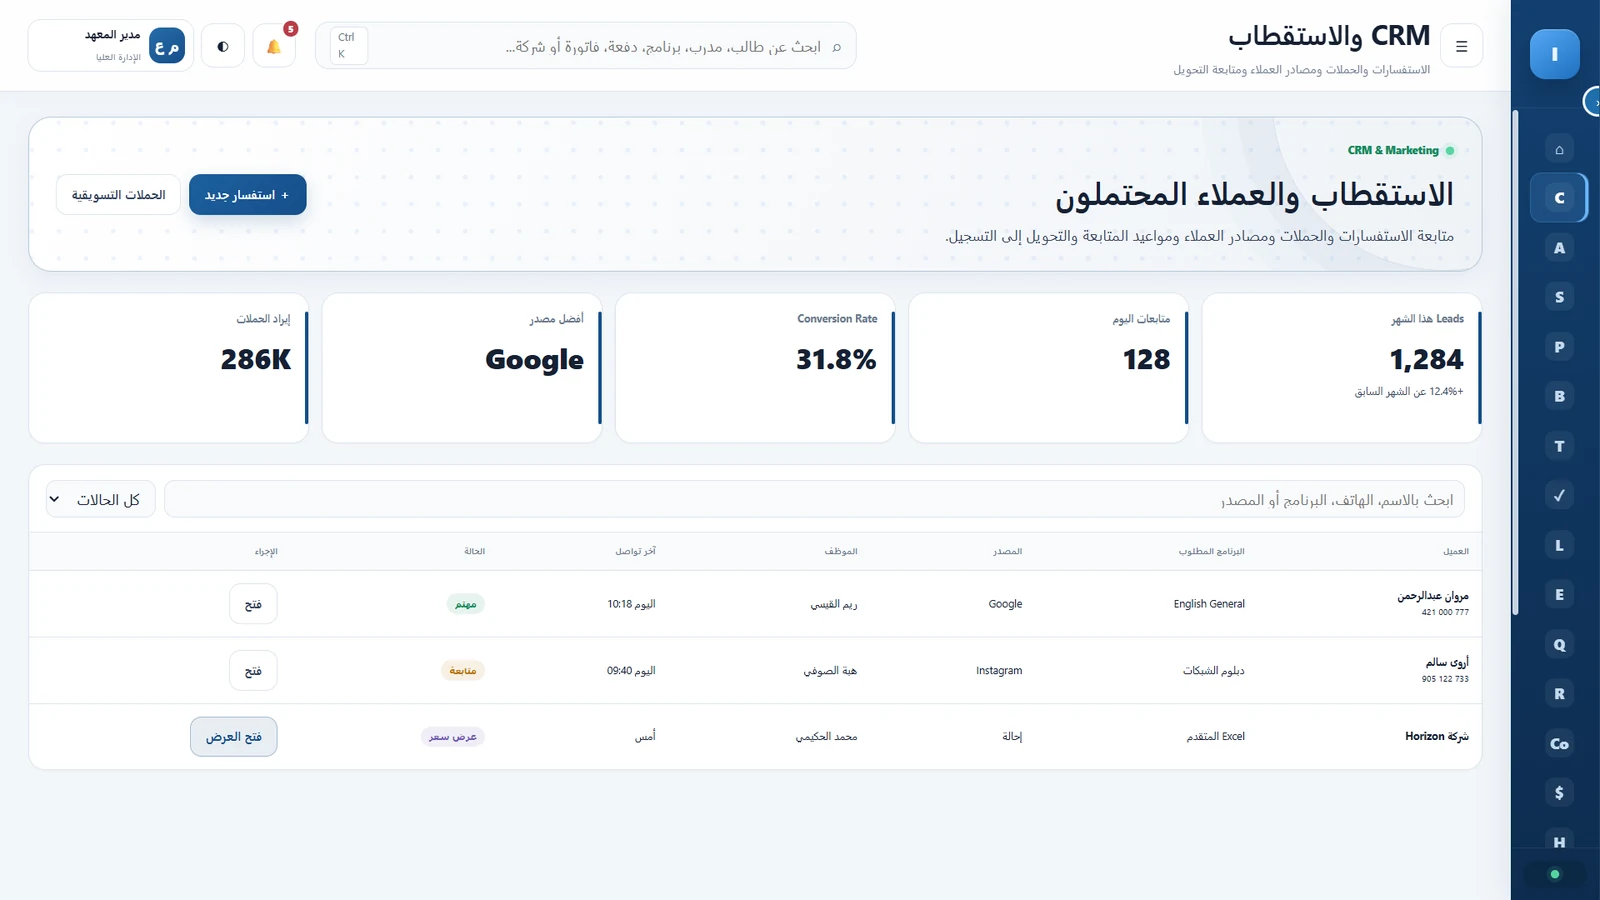The height and width of the screenshot is (900, 1600).
Task: Expand the كل الحالات status dropdown
Action: point(101,499)
